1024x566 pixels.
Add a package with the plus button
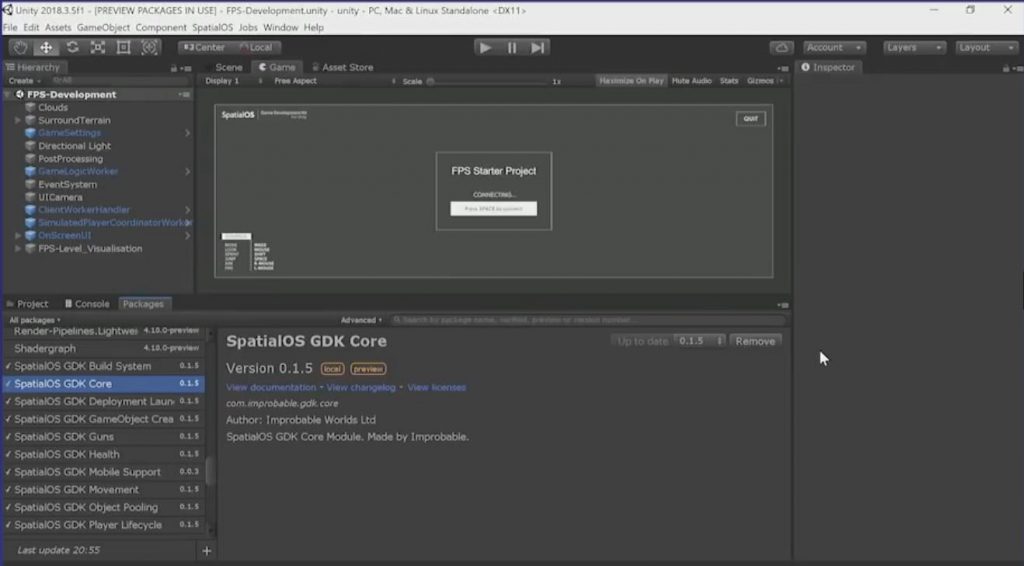click(x=206, y=551)
